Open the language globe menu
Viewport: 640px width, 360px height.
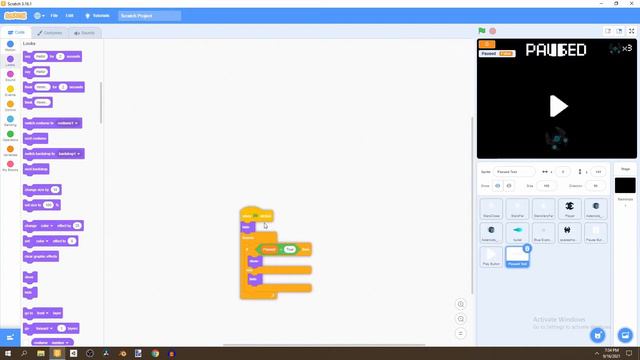tap(39, 16)
